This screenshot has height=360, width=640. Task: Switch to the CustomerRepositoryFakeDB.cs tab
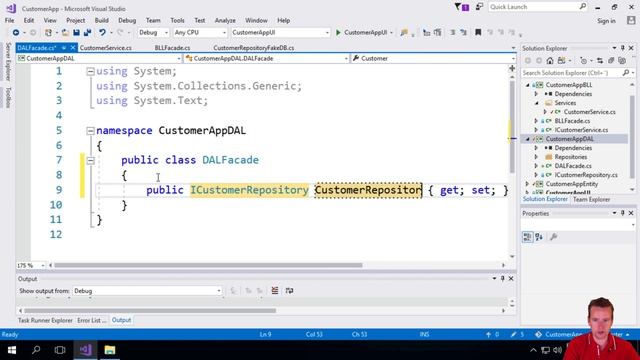pos(253,48)
